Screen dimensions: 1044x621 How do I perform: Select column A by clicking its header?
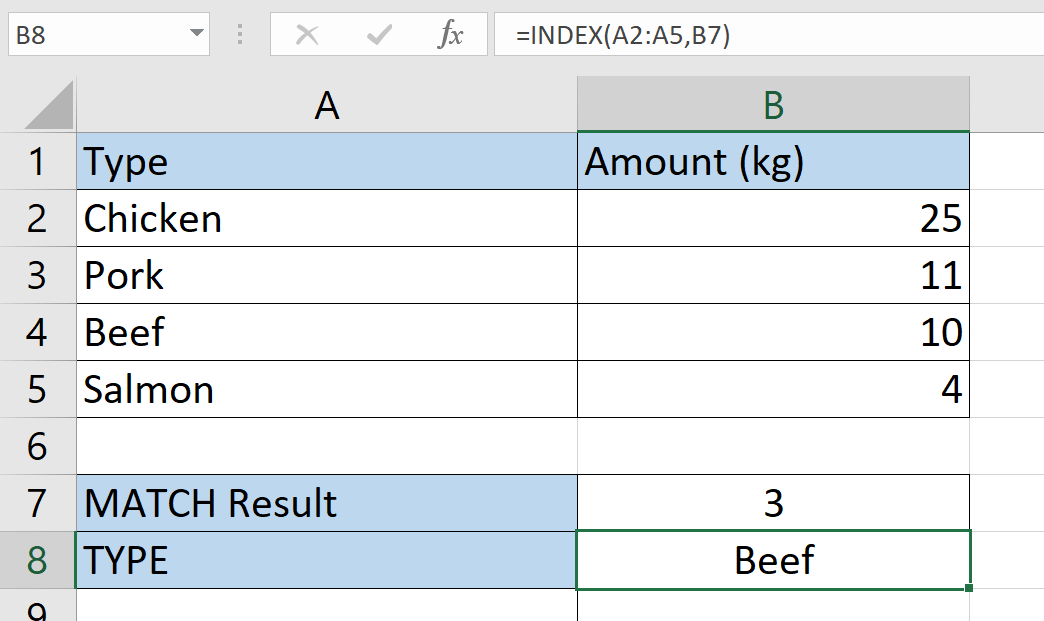pyautogui.click(x=327, y=103)
